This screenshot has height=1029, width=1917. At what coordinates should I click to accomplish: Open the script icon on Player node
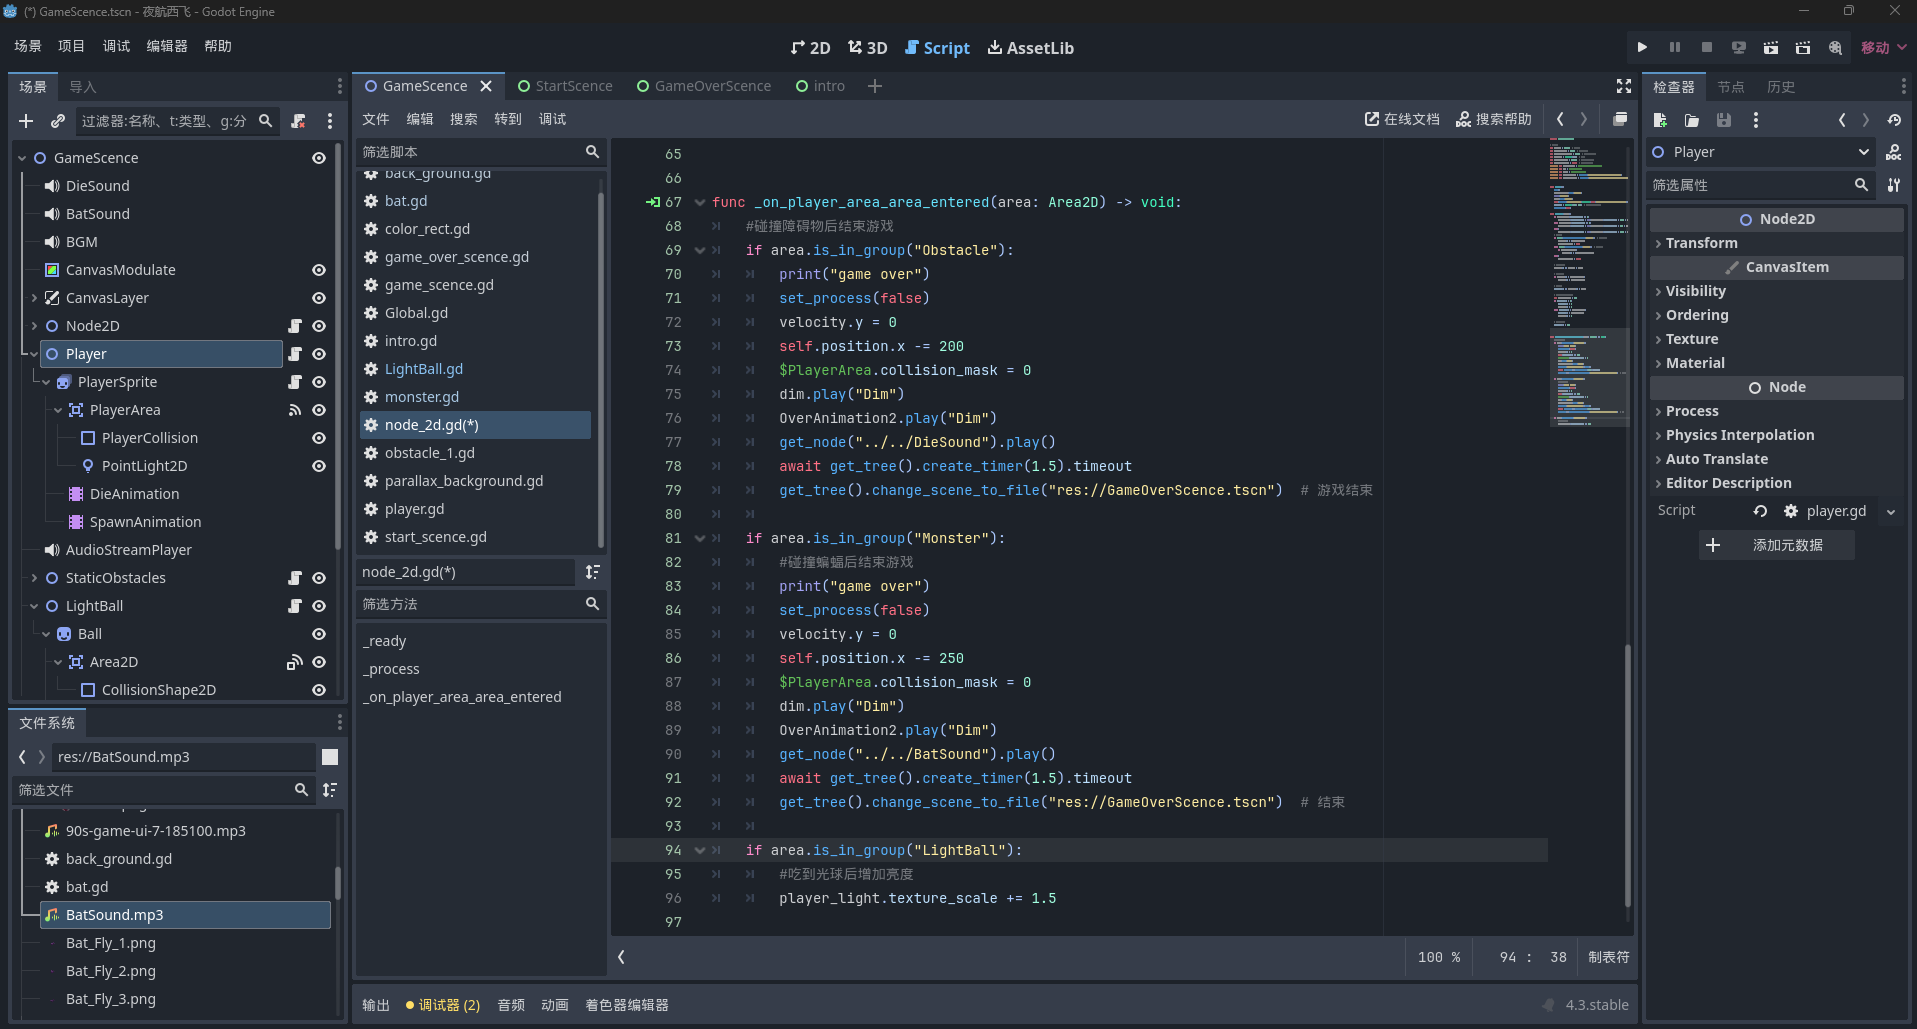point(295,354)
